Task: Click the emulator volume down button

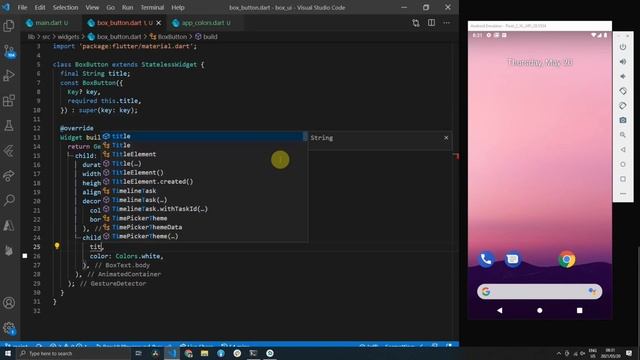Action: click(x=623, y=76)
